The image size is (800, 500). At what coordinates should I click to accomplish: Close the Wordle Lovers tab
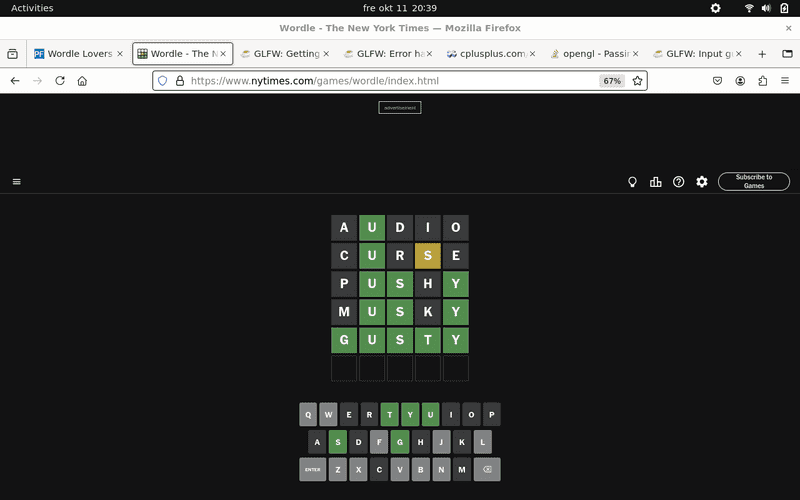point(120,54)
